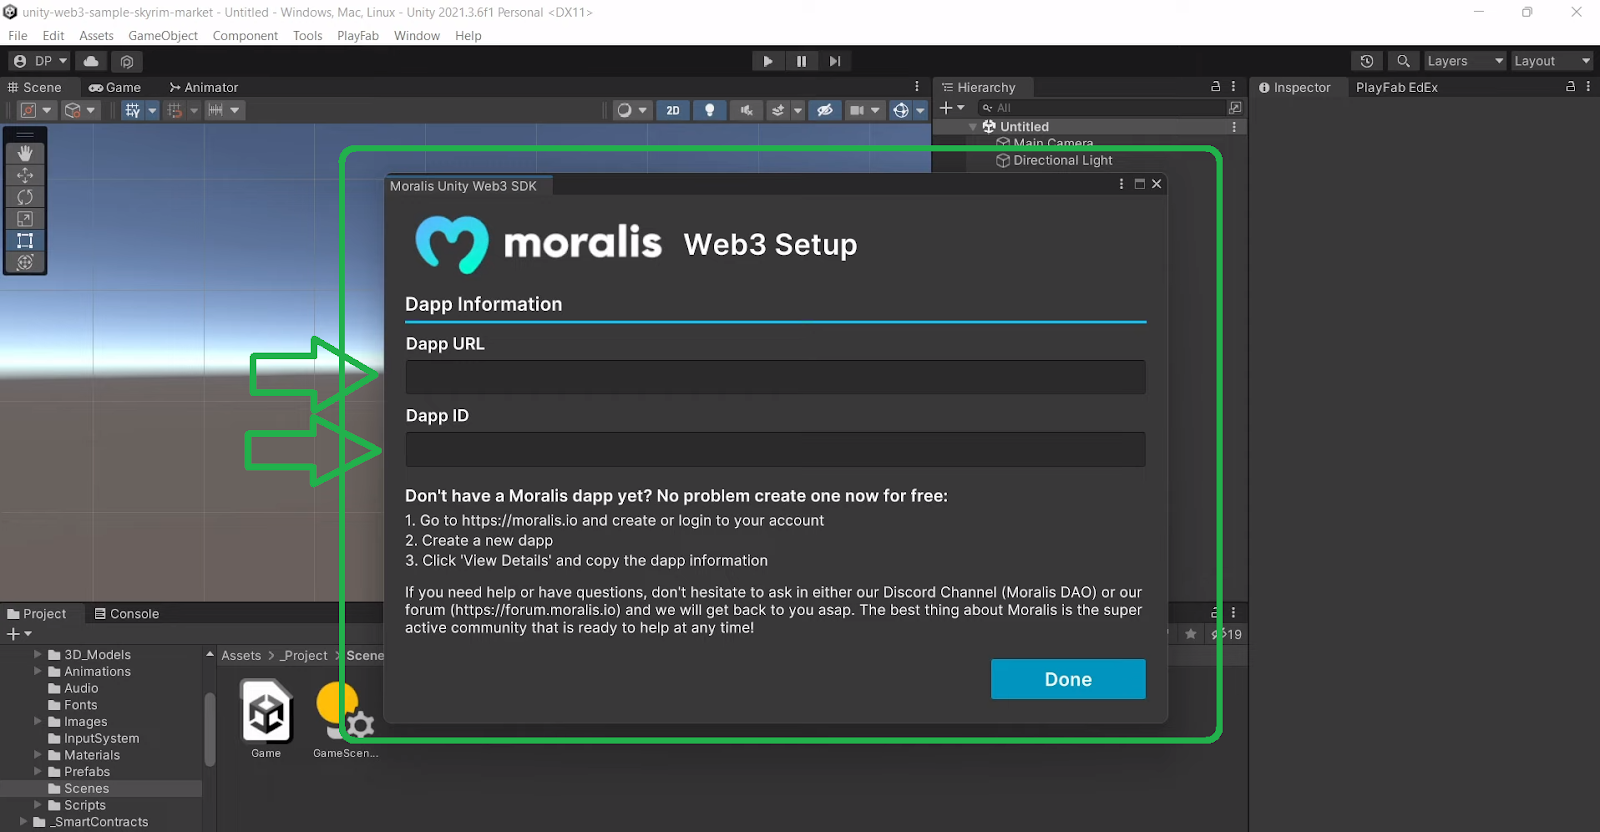The image size is (1600, 832).
Task: Open the global Search magnifier
Action: tap(1403, 61)
